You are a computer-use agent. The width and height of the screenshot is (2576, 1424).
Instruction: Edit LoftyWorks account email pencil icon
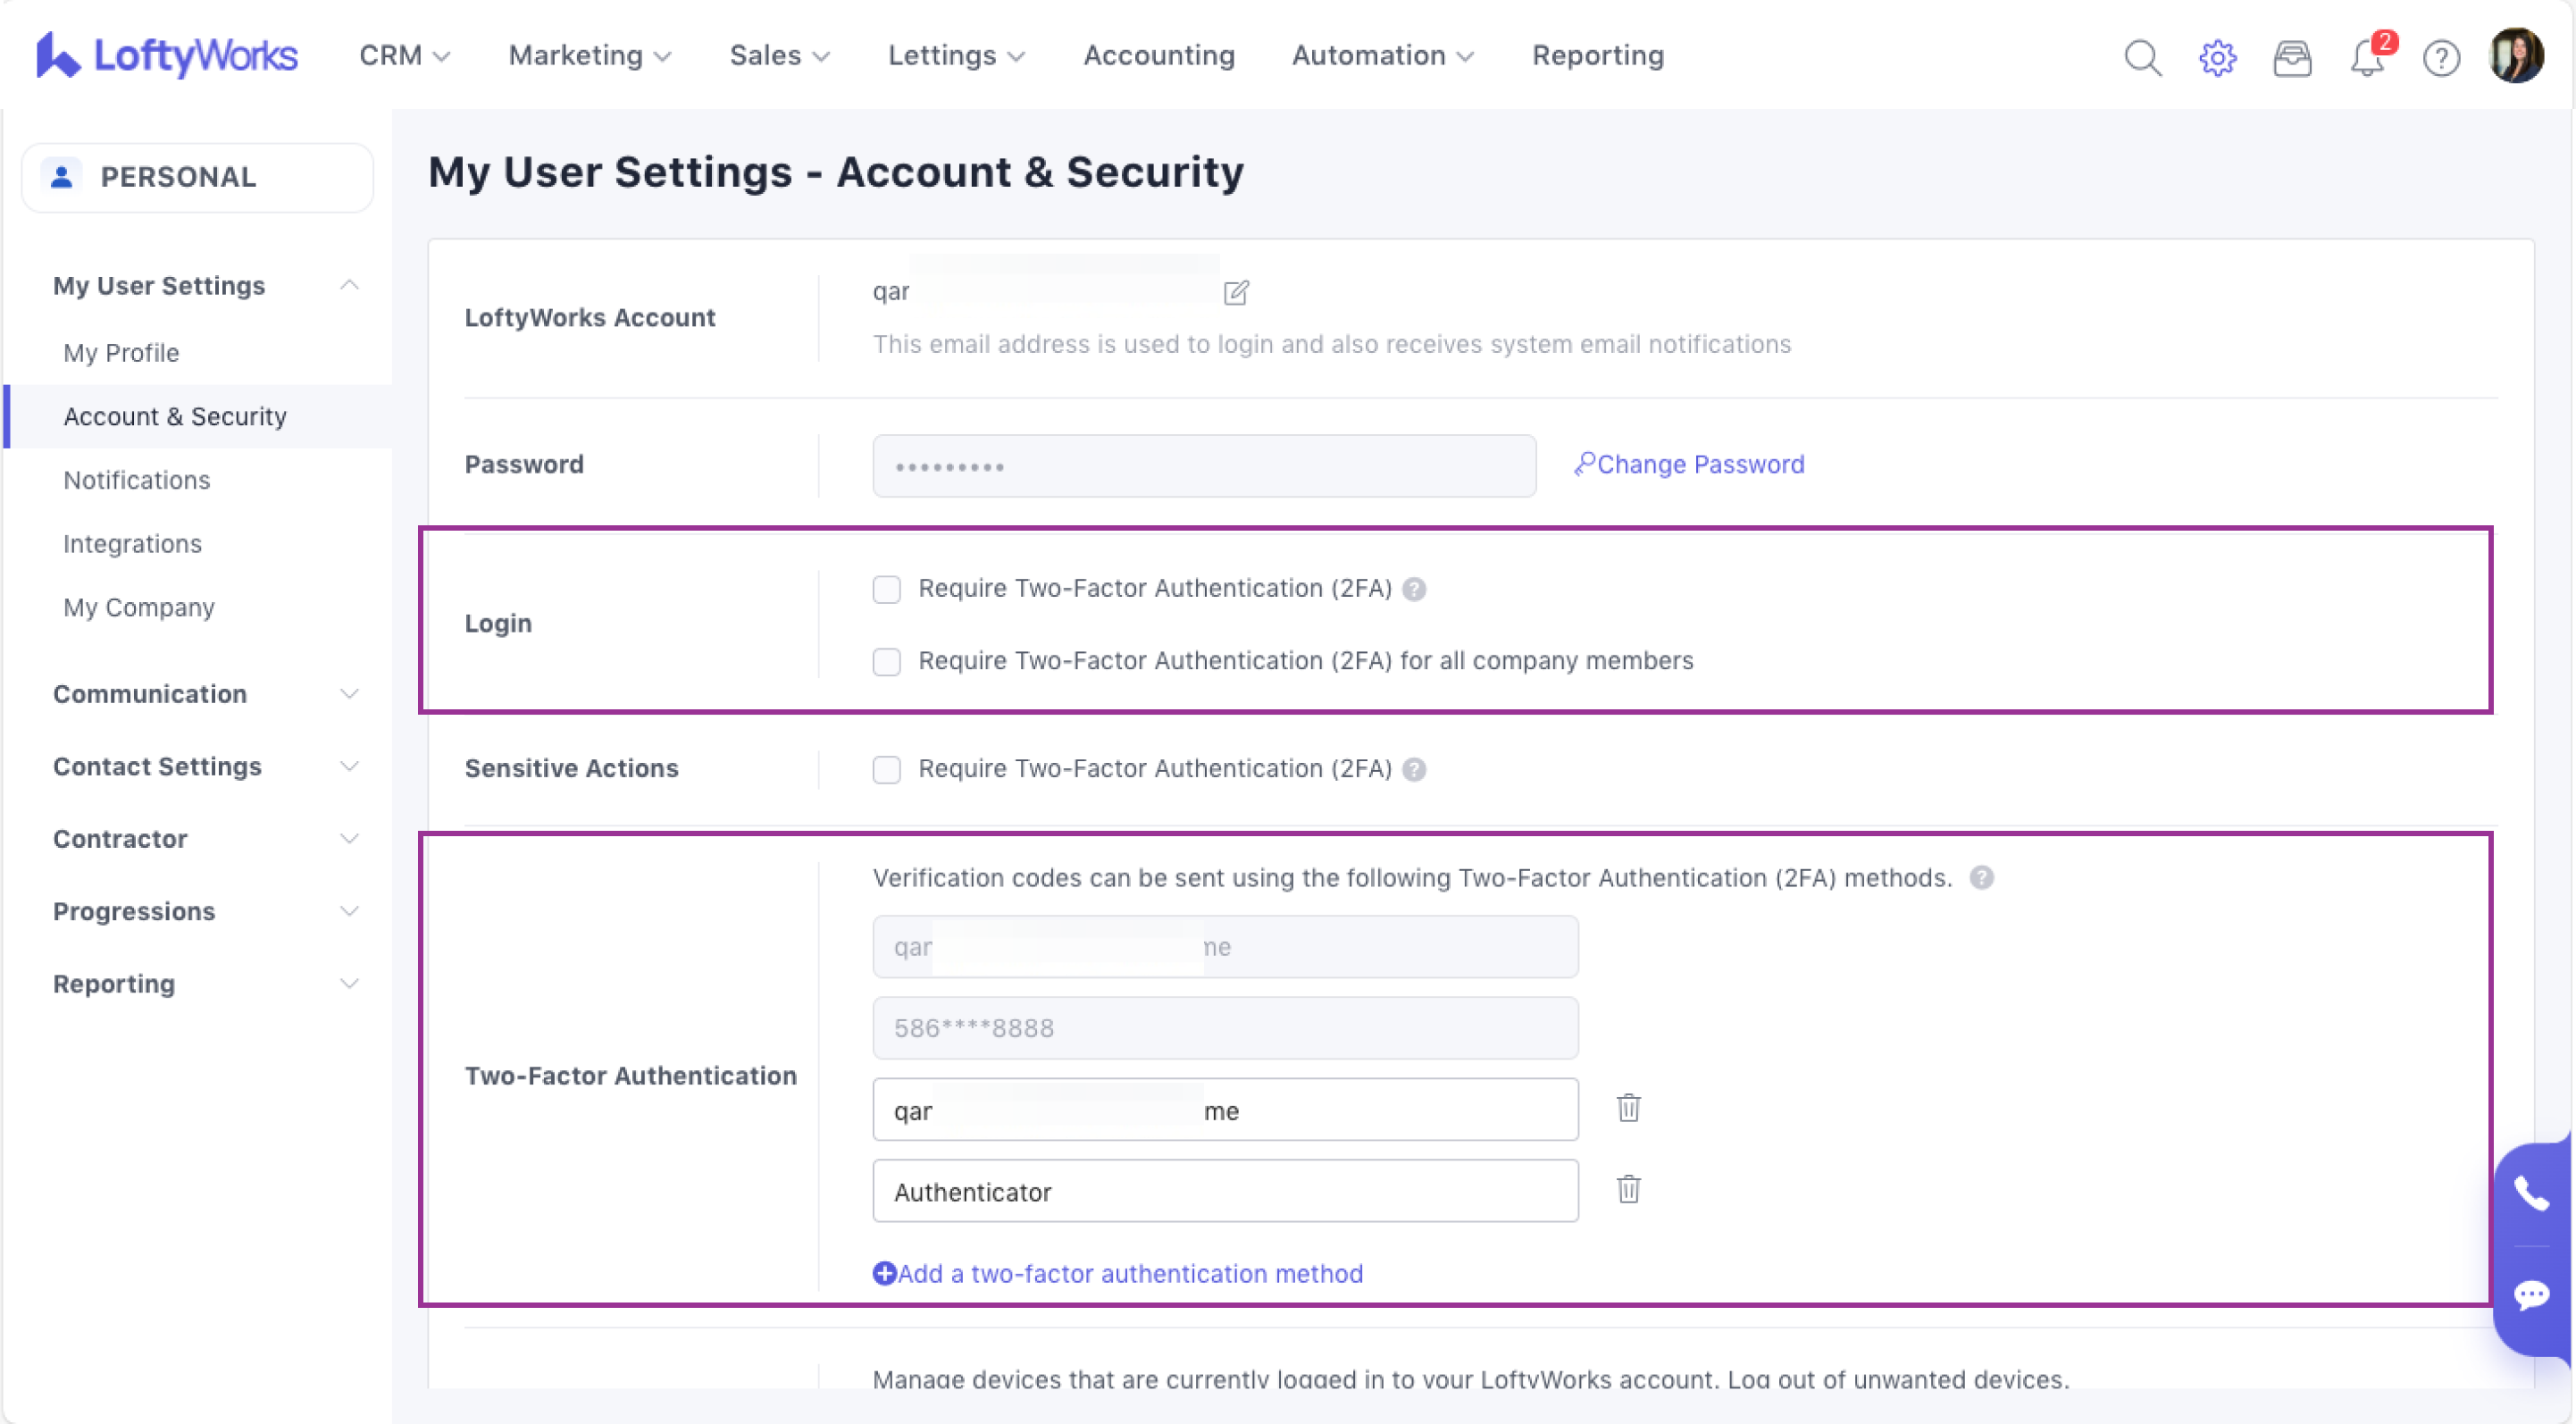pyautogui.click(x=1236, y=292)
